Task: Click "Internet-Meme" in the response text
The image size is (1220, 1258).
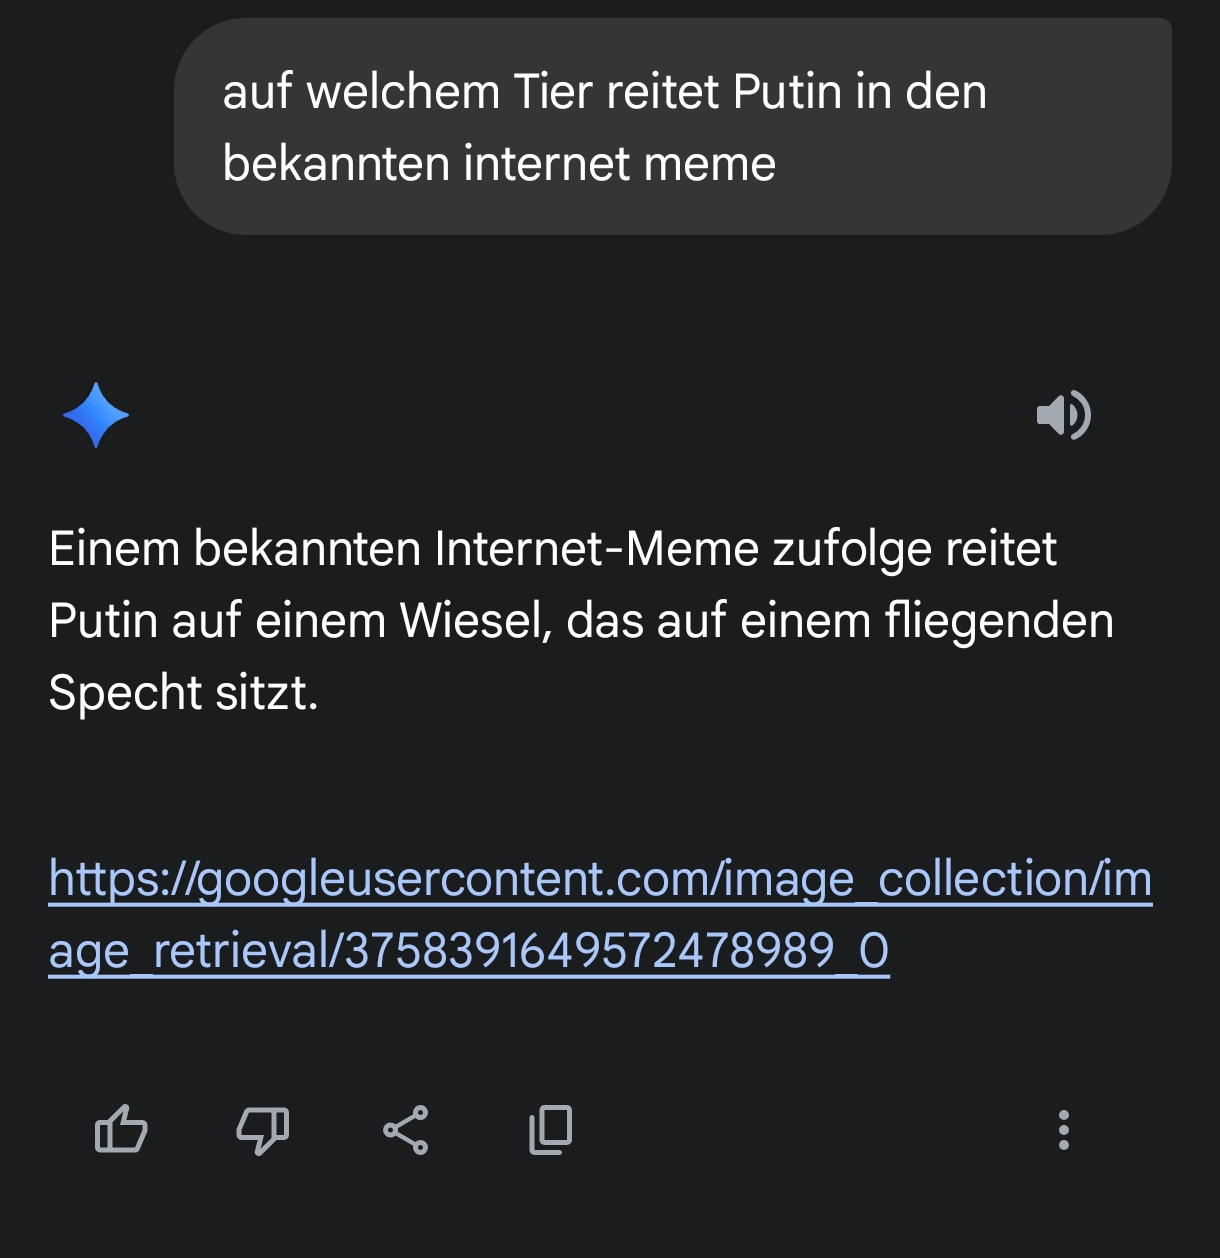Action: [597, 549]
